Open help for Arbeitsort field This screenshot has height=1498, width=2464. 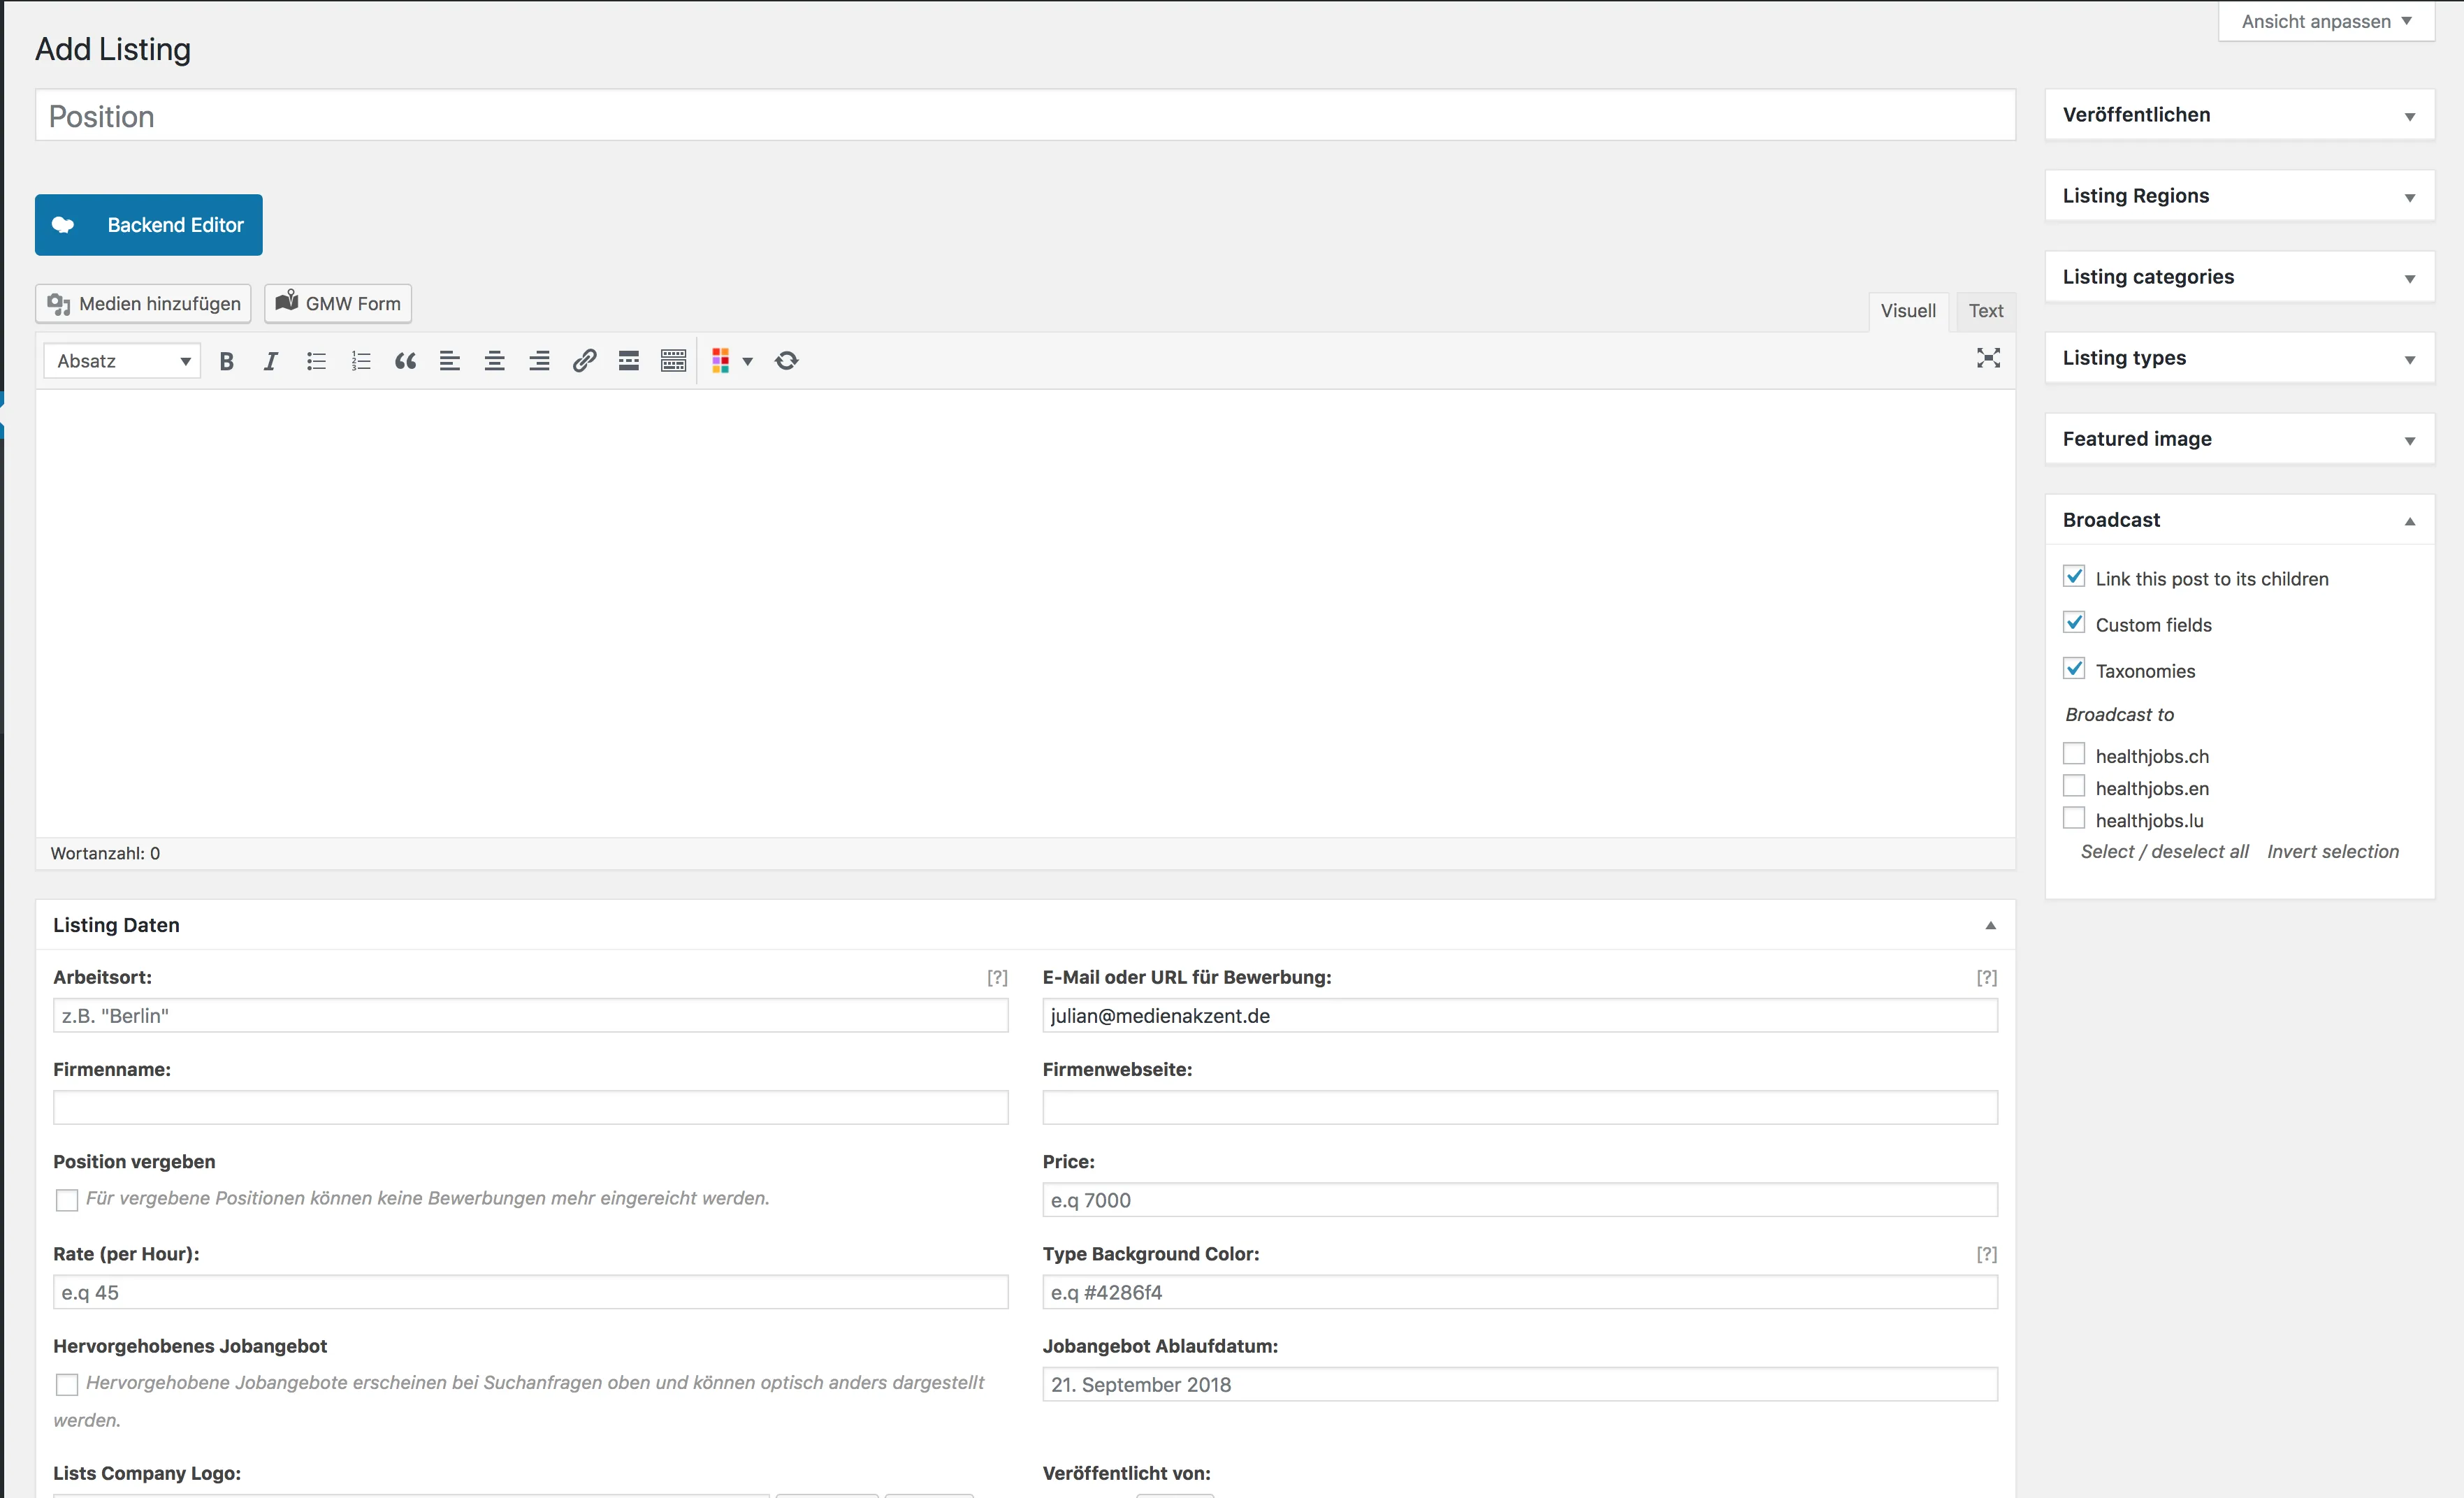(997, 977)
